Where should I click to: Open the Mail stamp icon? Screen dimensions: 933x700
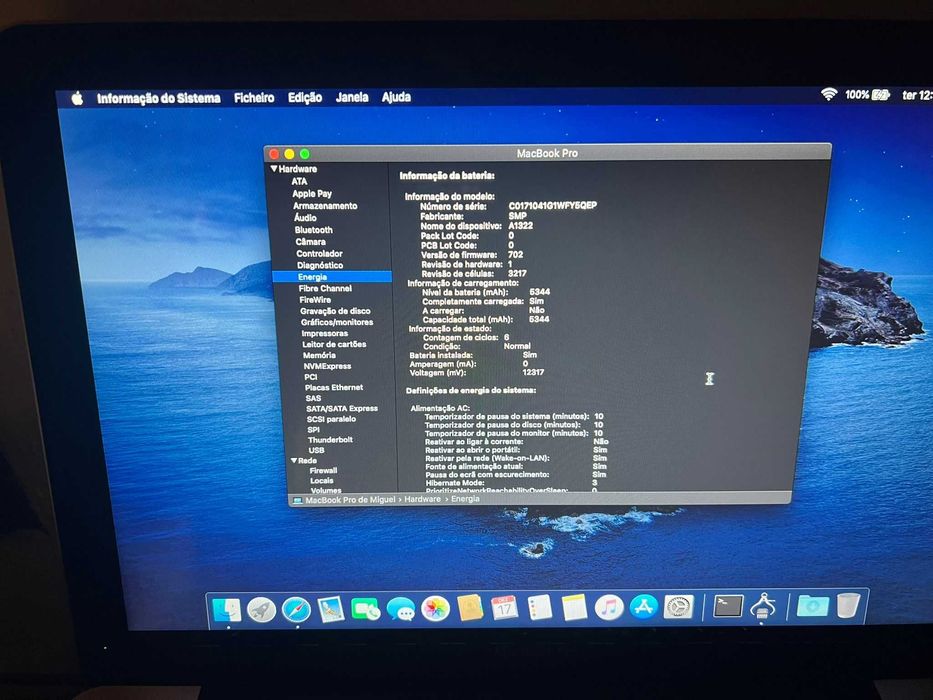[x=331, y=610]
